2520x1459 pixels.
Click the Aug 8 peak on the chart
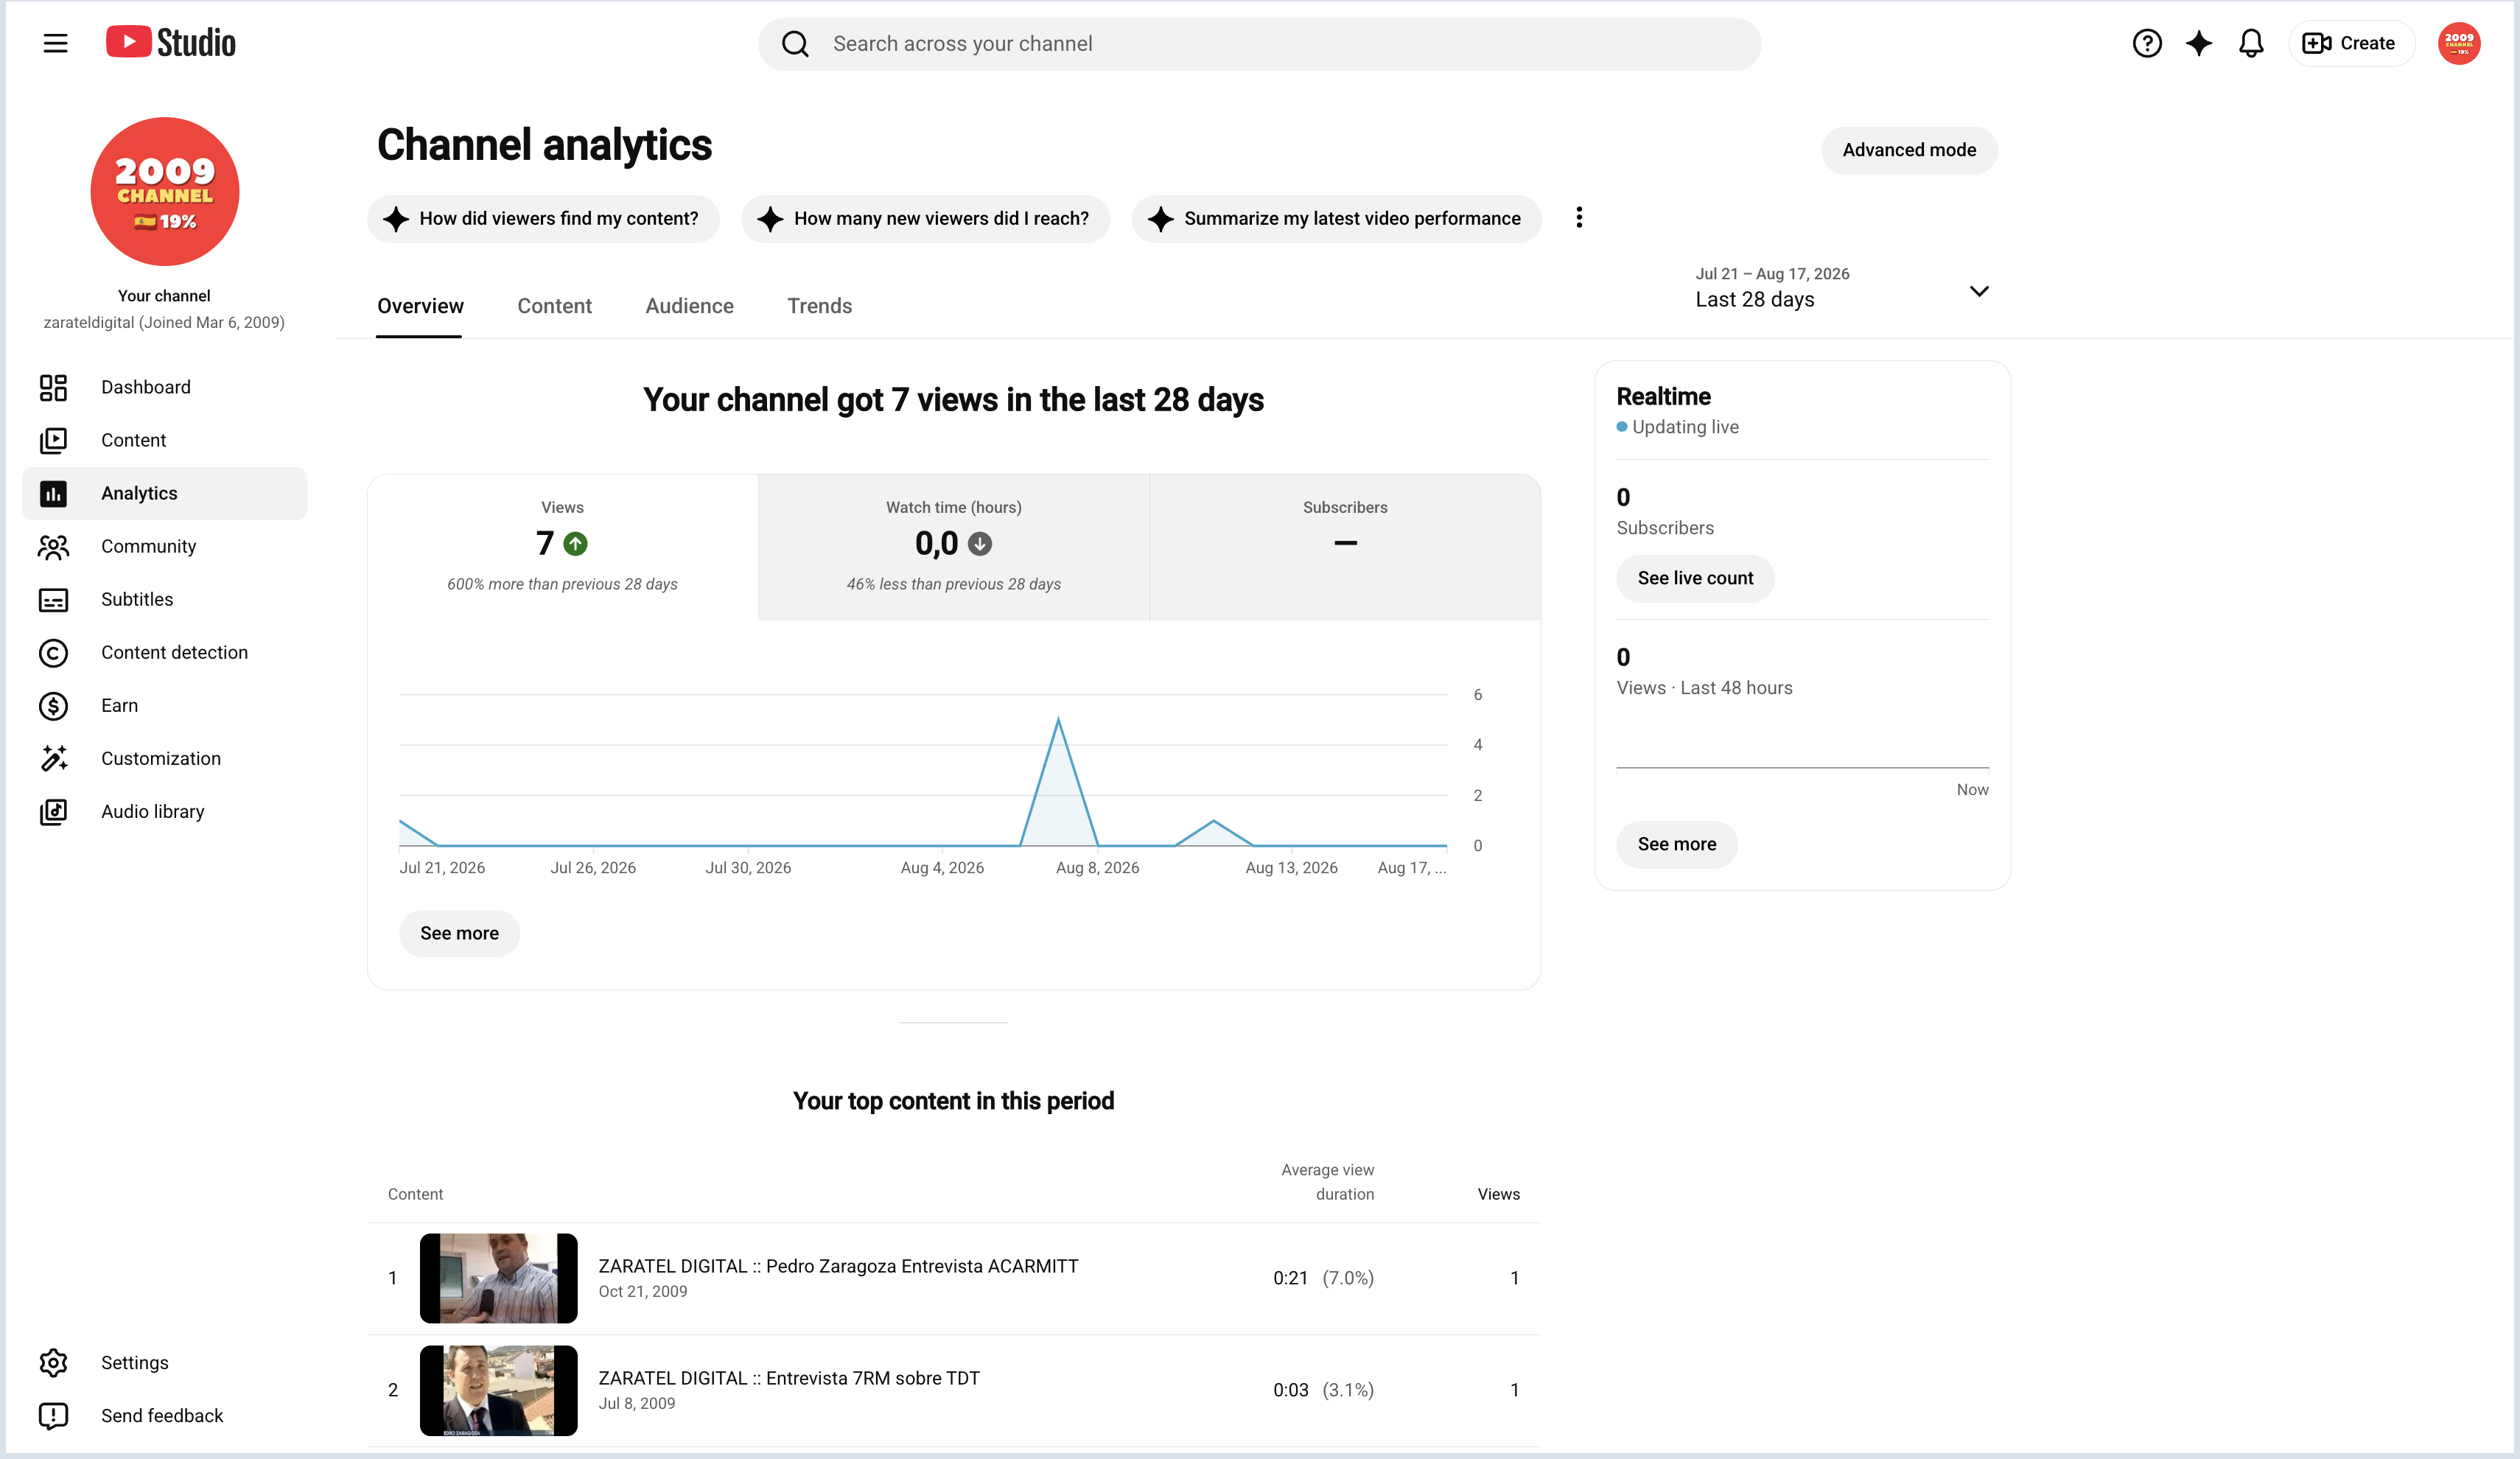point(1058,720)
